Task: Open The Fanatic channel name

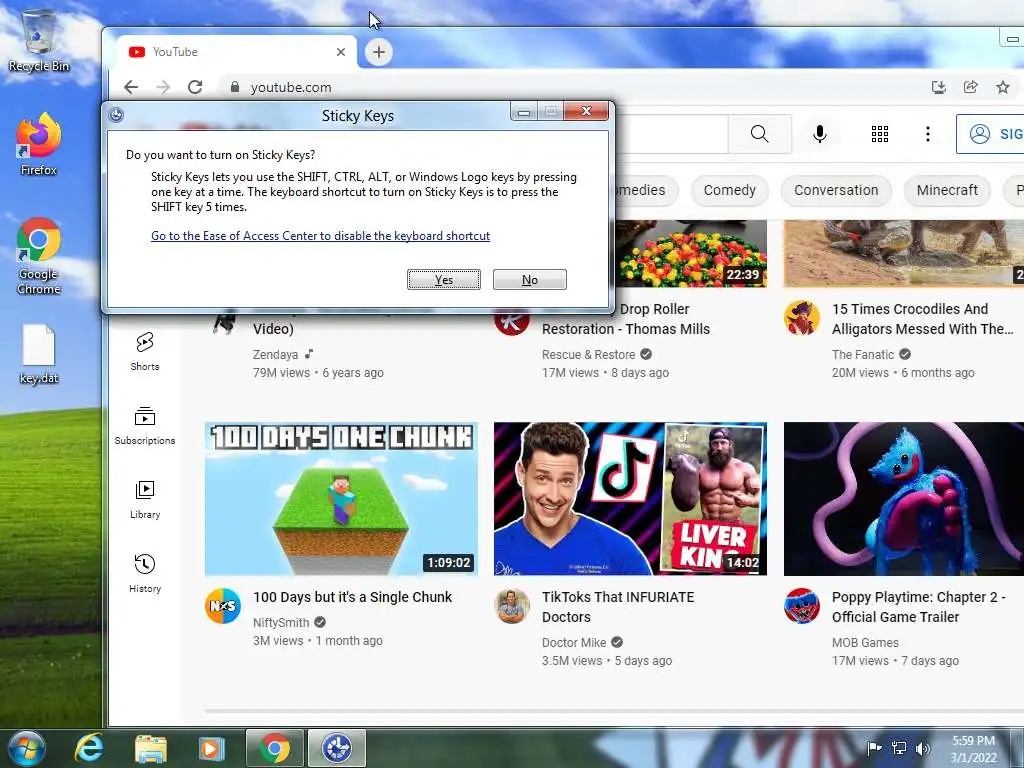Action: pos(863,355)
